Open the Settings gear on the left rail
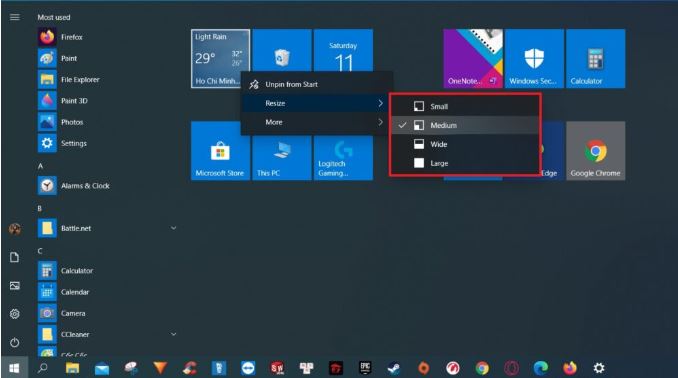This screenshot has height=378, width=678. click(x=15, y=314)
